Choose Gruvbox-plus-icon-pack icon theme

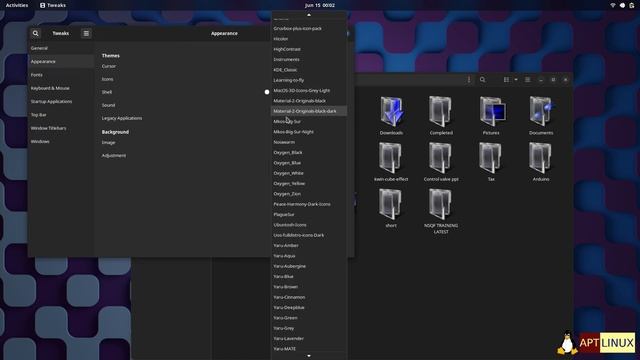(309, 29)
